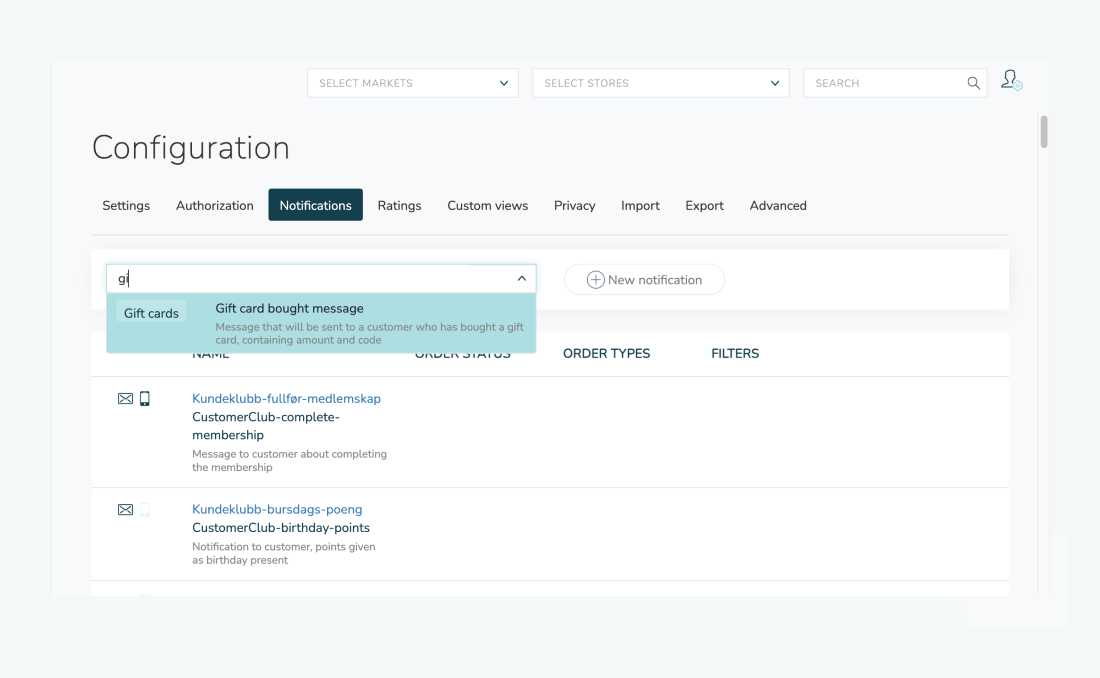Go to the Advanced tab

click(x=778, y=206)
